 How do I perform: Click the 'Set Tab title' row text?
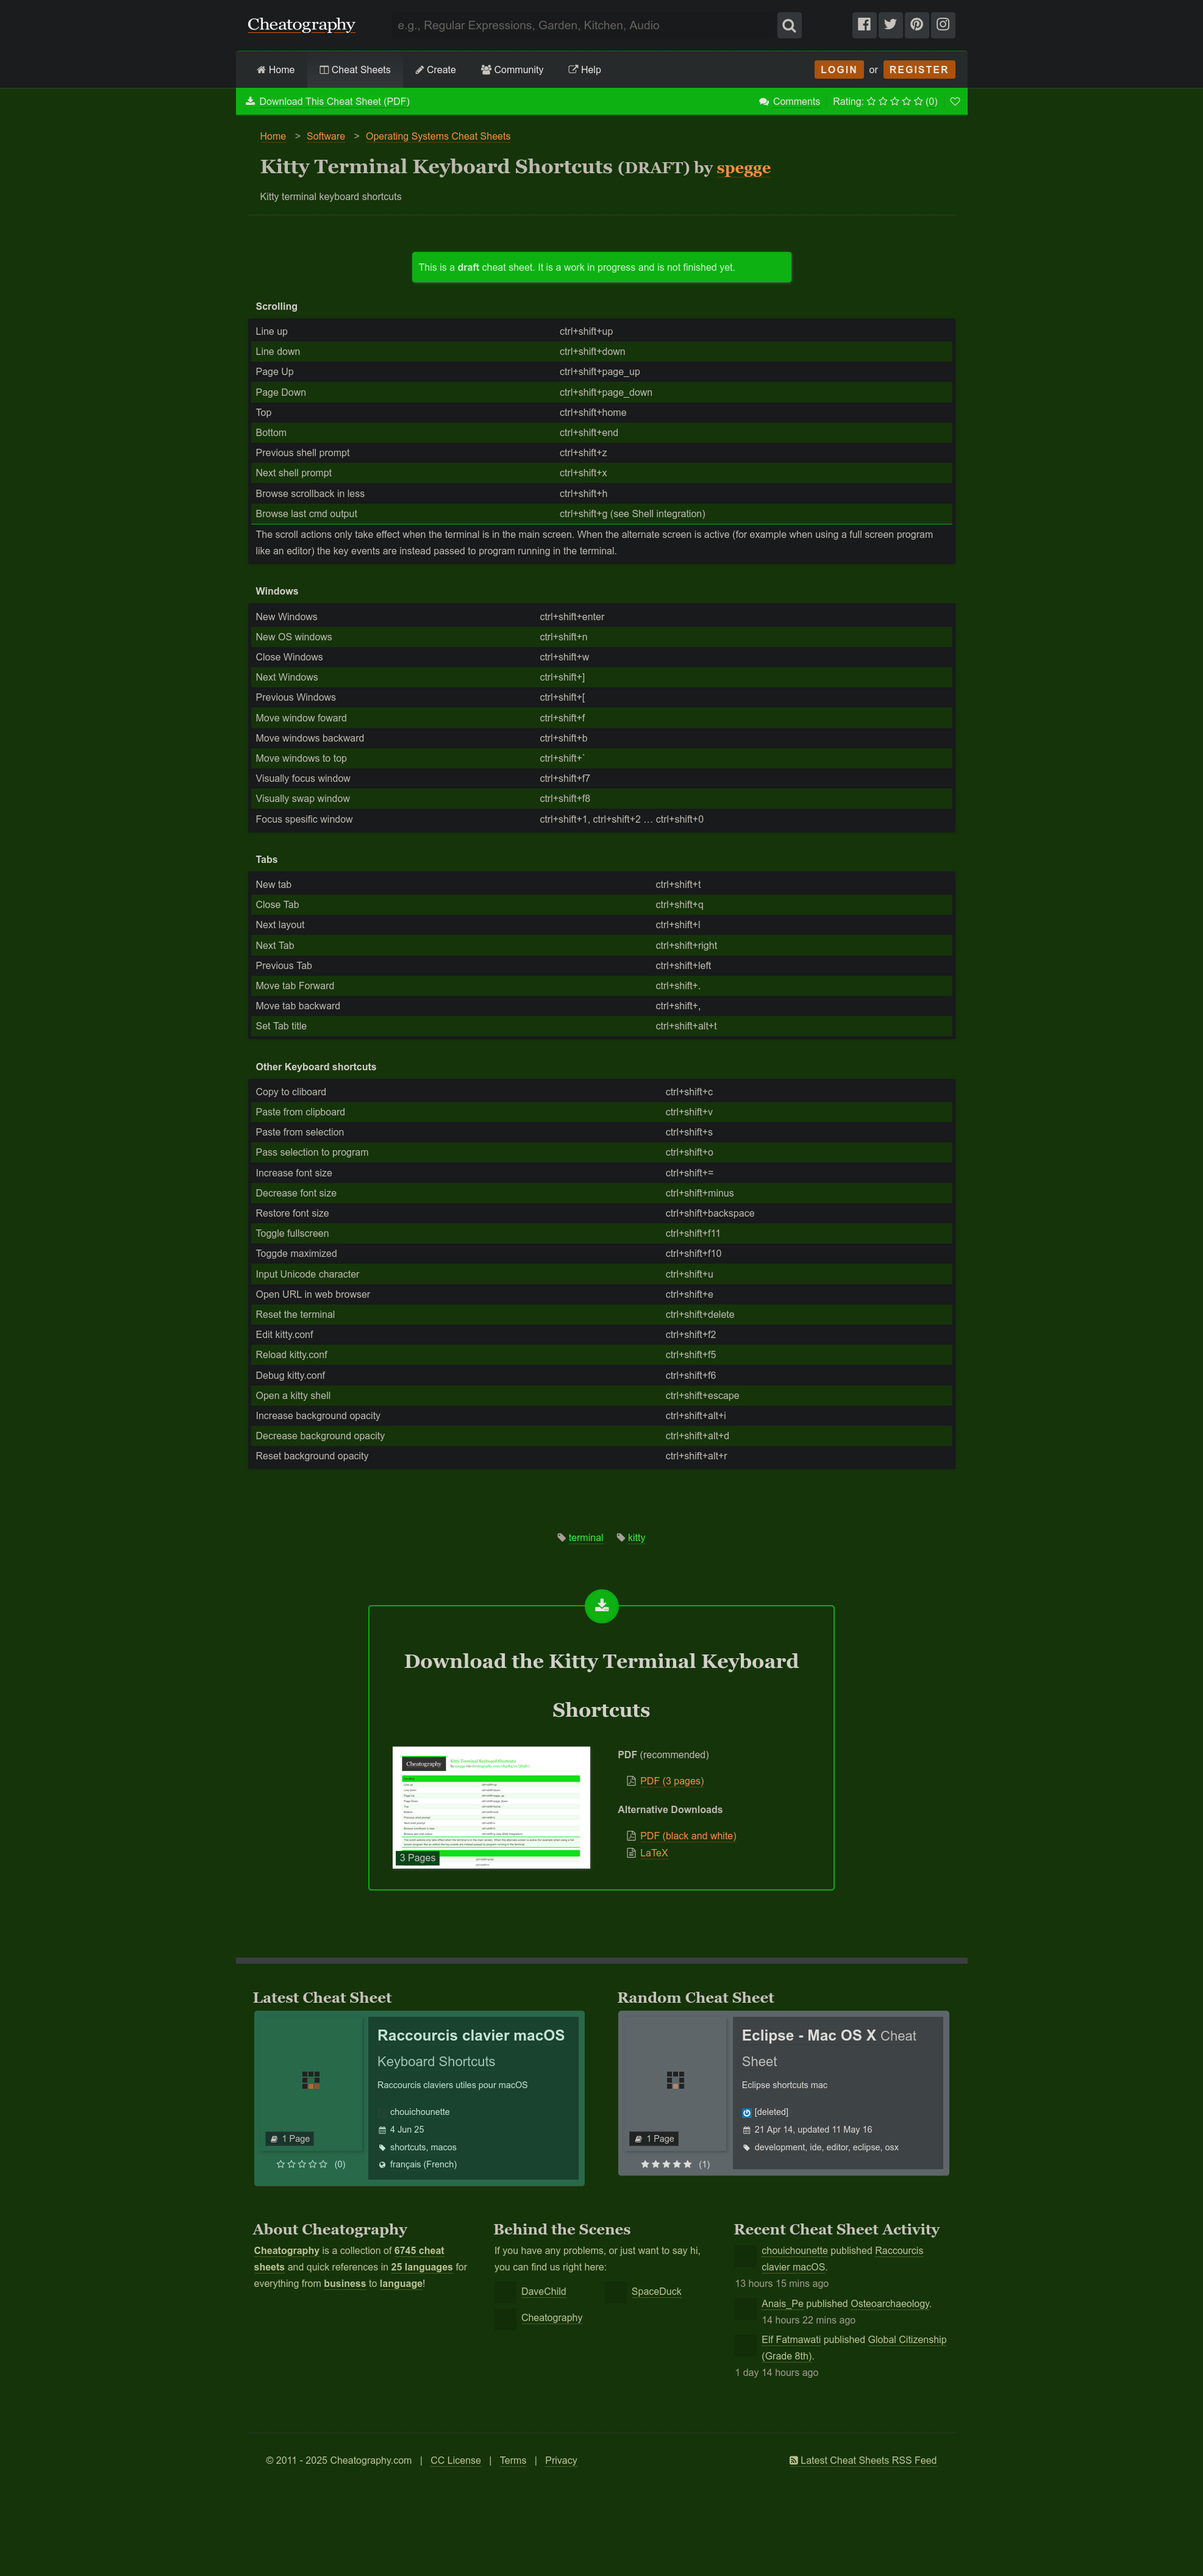(281, 1026)
